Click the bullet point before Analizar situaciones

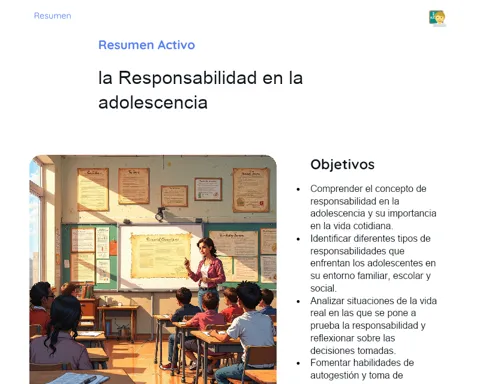coord(298,301)
